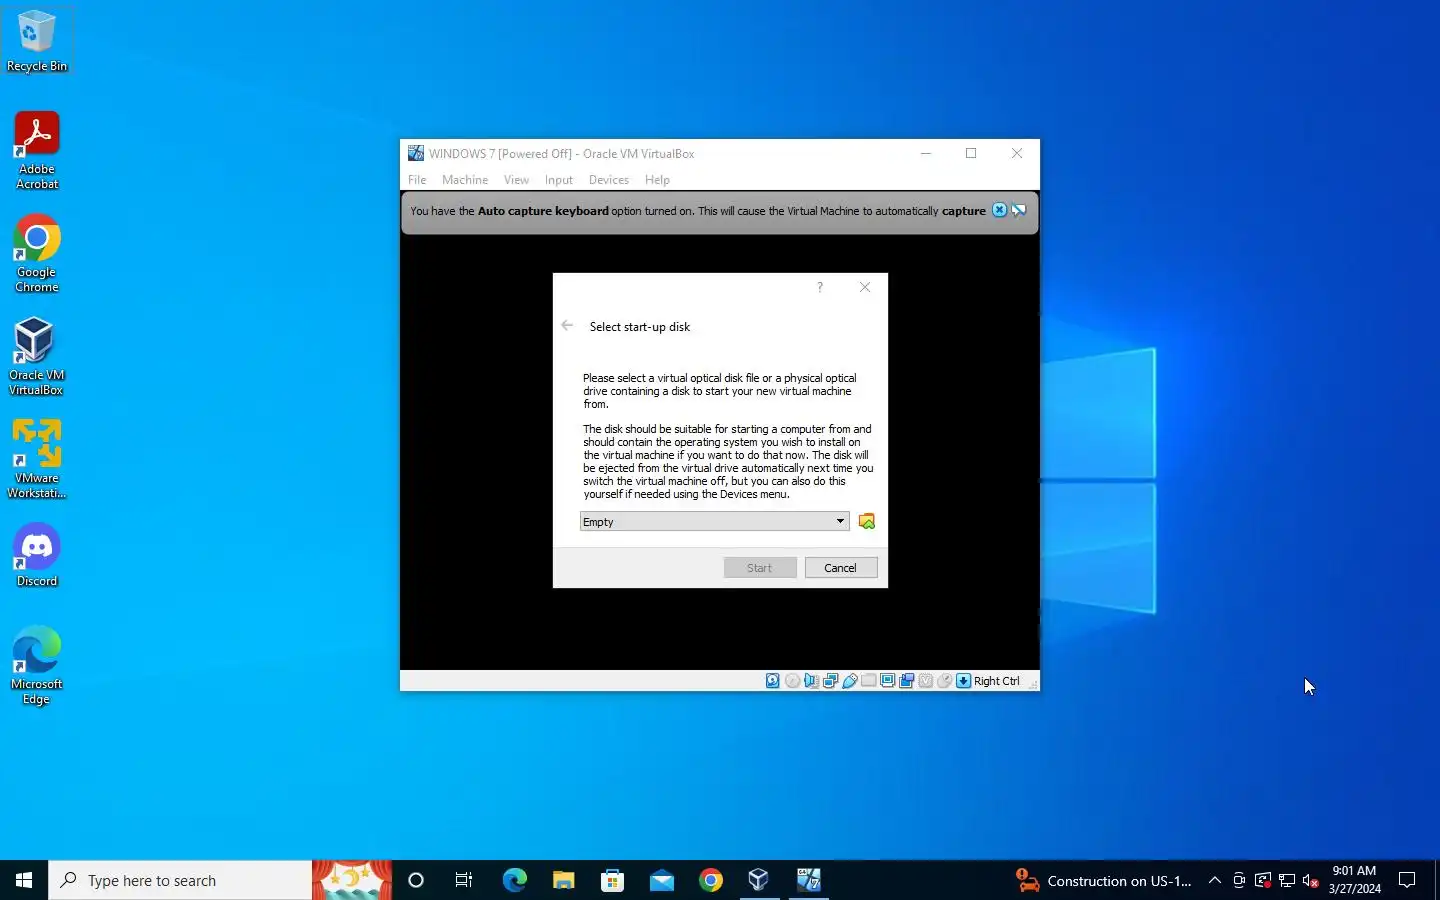Switch to the running Windows 7 VM taskbar icon

click(x=808, y=880)
